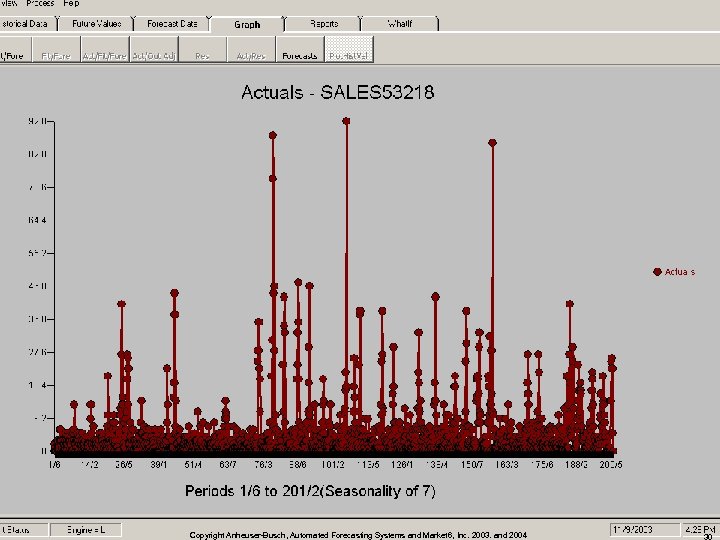Click the copyright Anheuser-Busch text

click(x=358, y=535)
